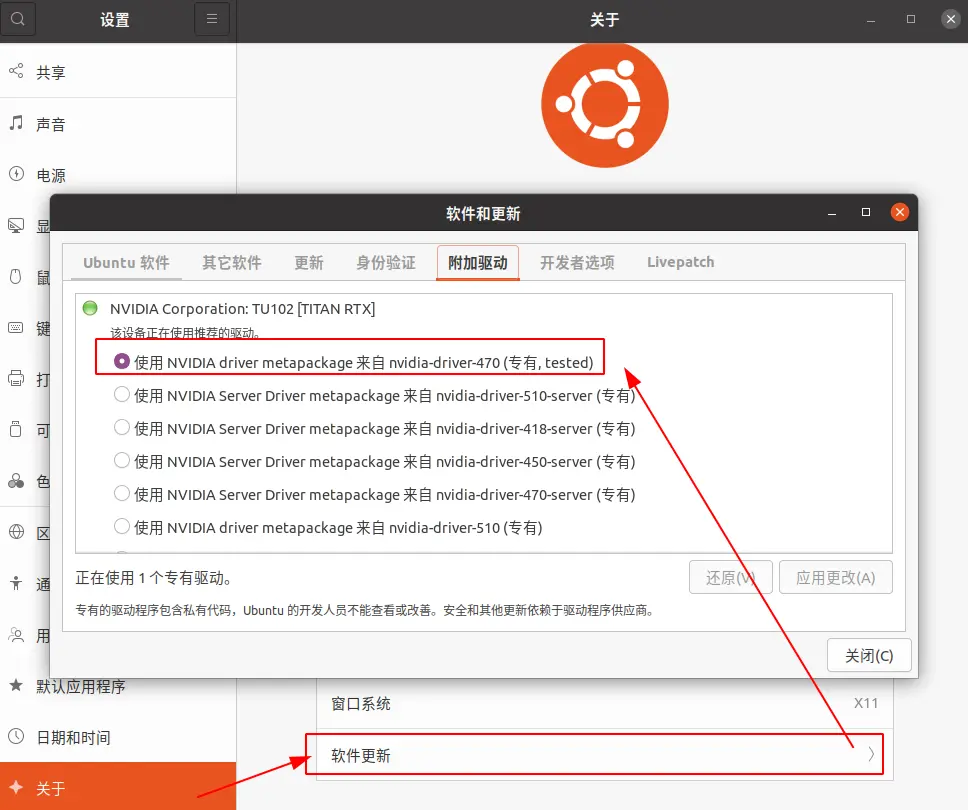The image size is (968, 810).
Task: Open the 开发者选项 tab
Action: tap(577, 263)
